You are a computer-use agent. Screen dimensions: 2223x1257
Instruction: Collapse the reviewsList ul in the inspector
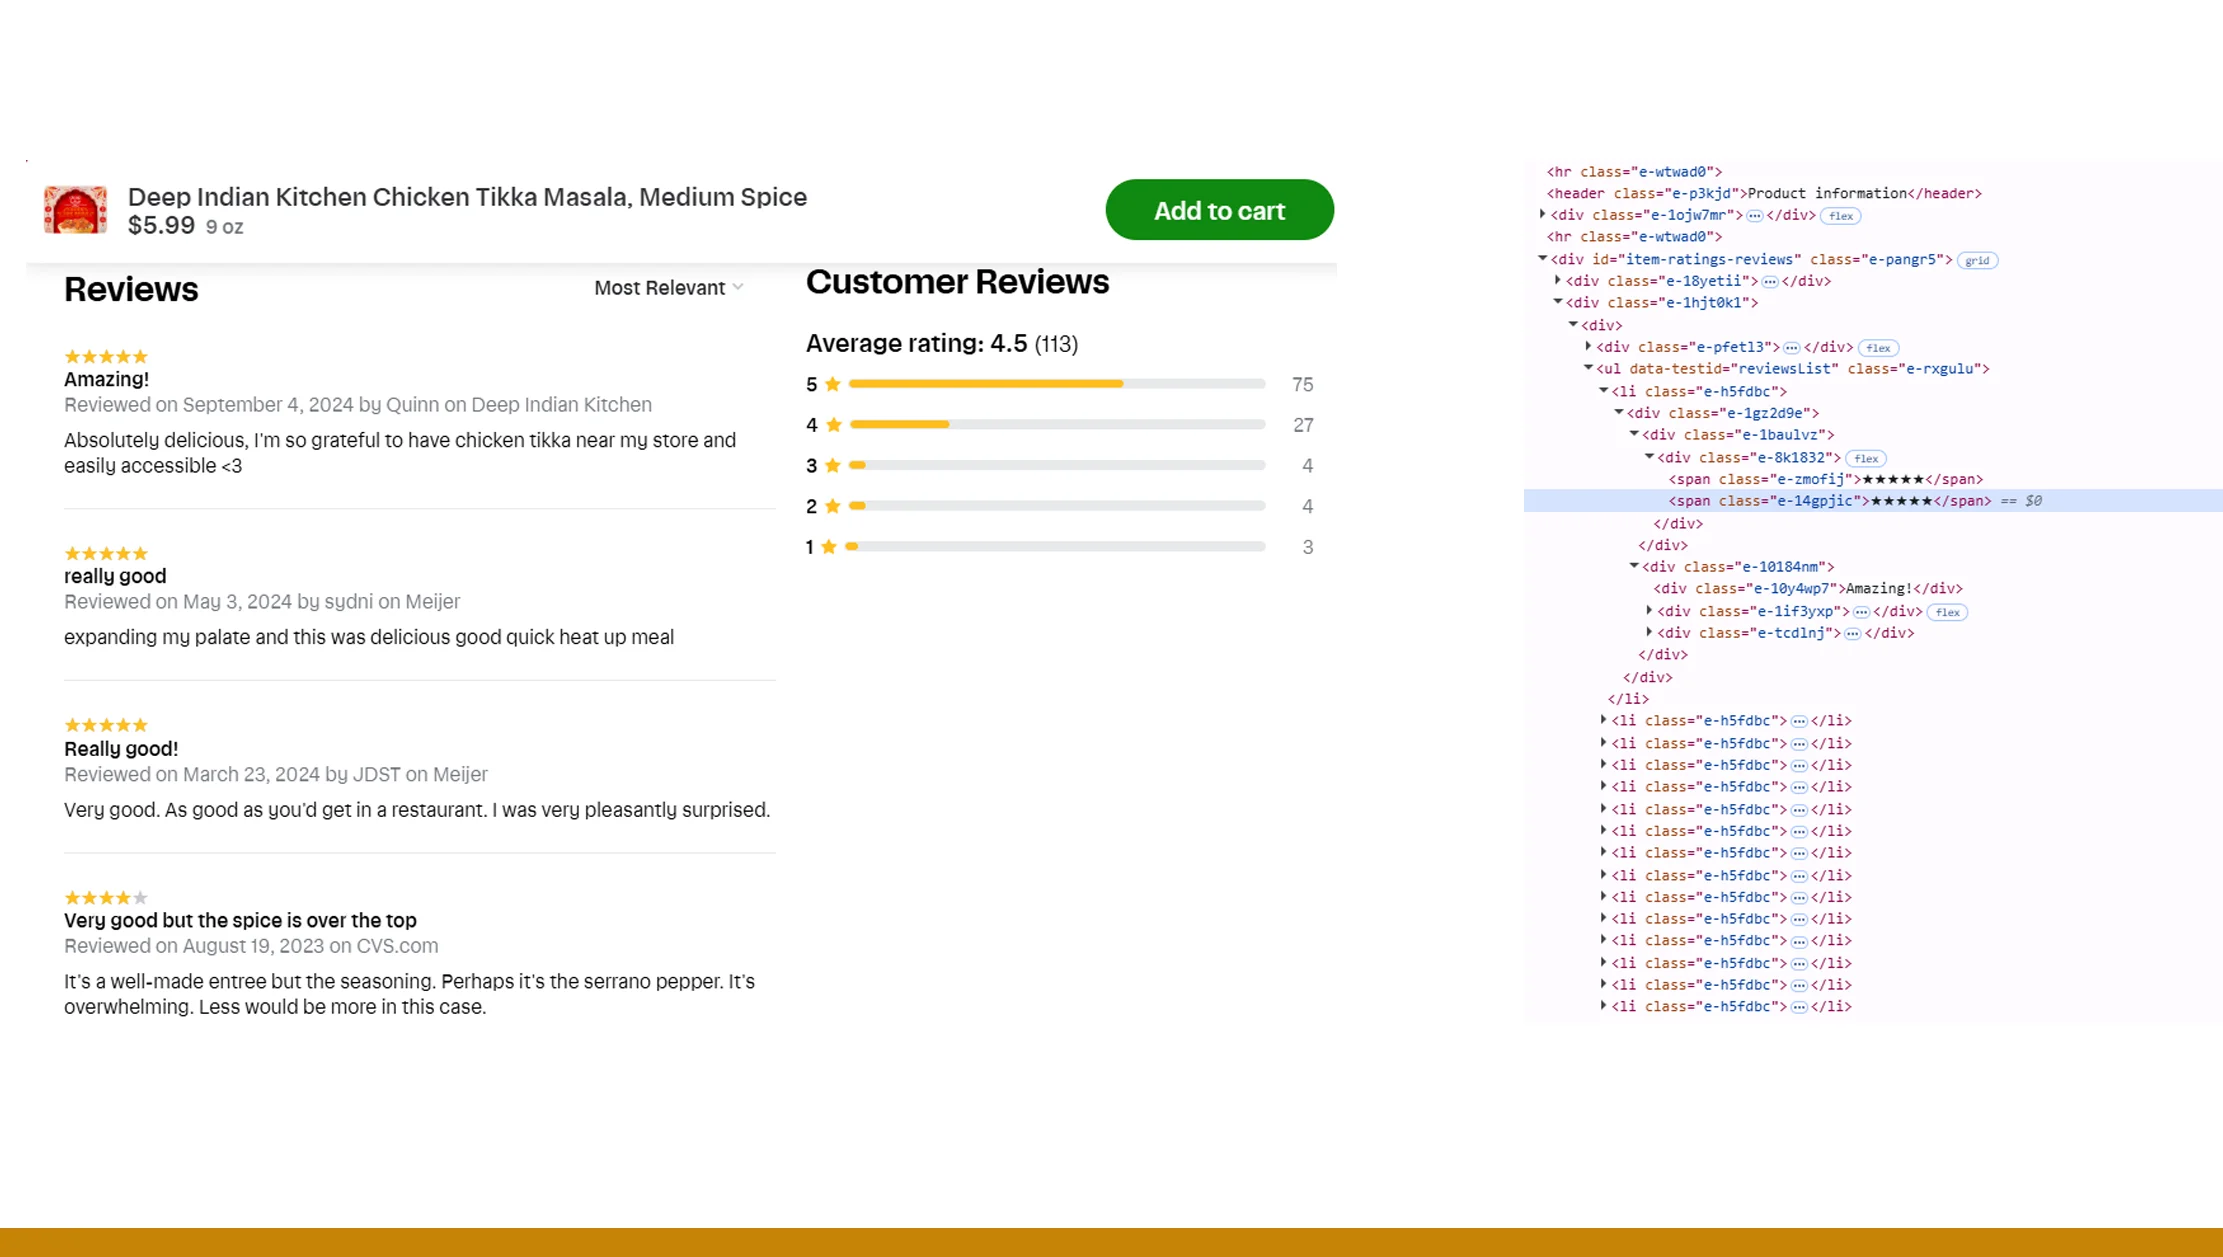click(x=1587, y=368)
